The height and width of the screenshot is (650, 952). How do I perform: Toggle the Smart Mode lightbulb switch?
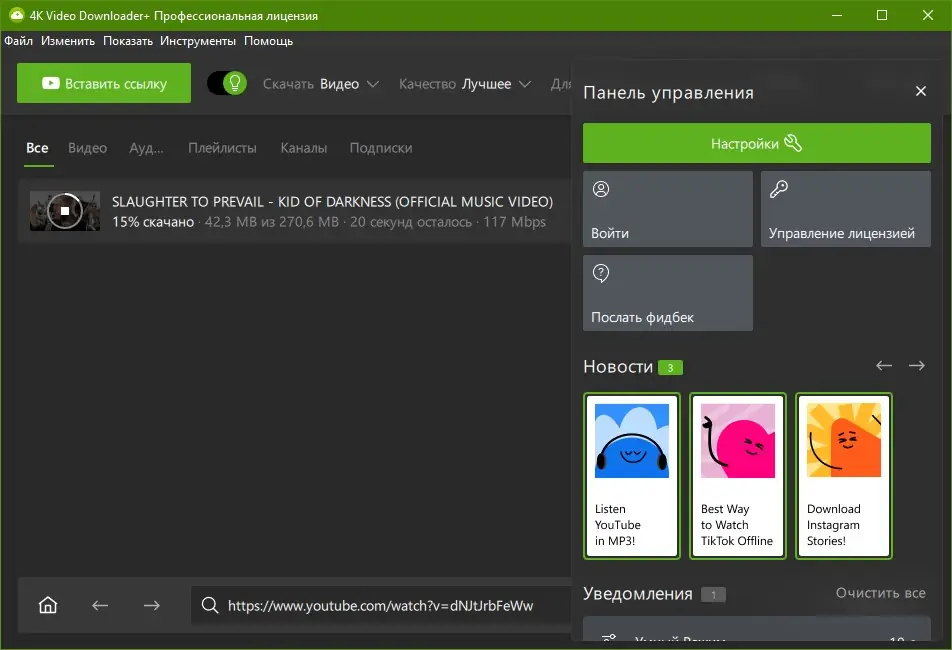(x=227, y=83)
